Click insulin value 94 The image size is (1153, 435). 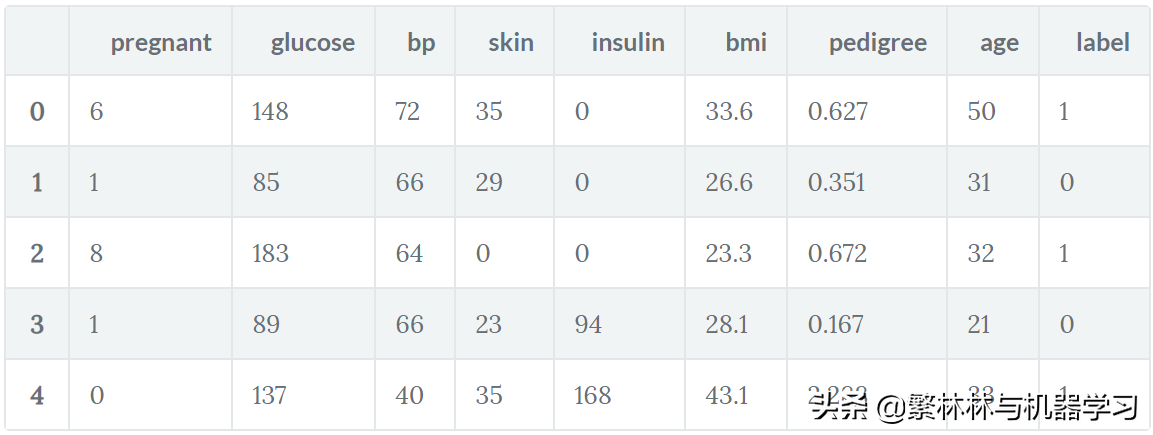point(588,325)
